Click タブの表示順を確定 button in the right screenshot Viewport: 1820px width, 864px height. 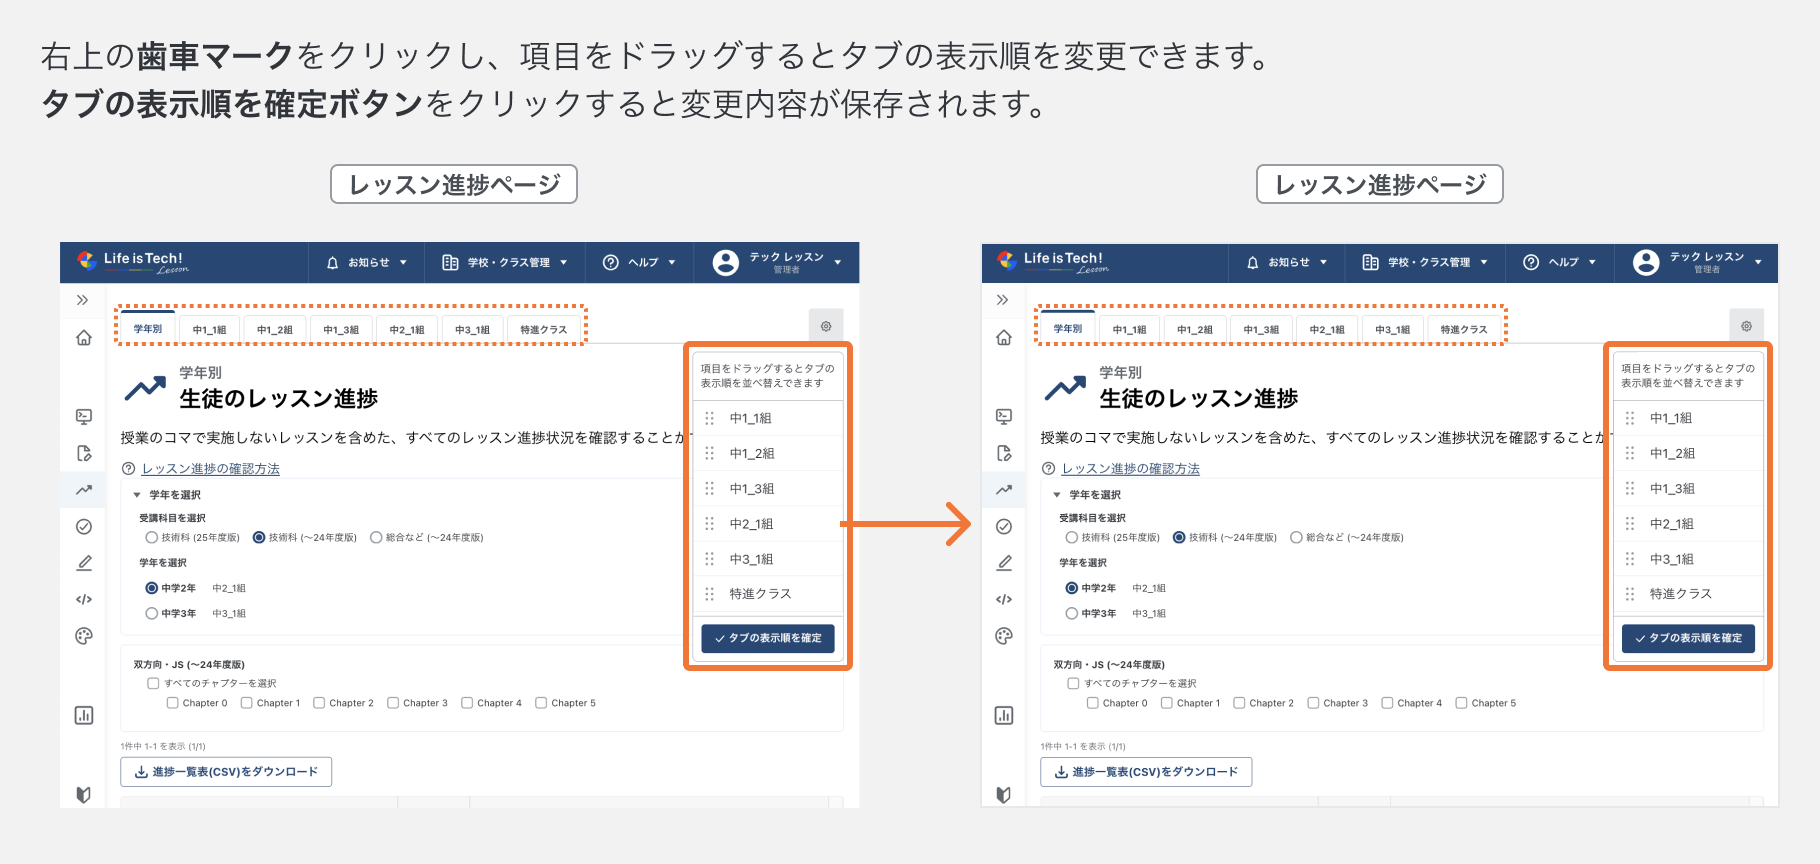tap(1688, 638)
